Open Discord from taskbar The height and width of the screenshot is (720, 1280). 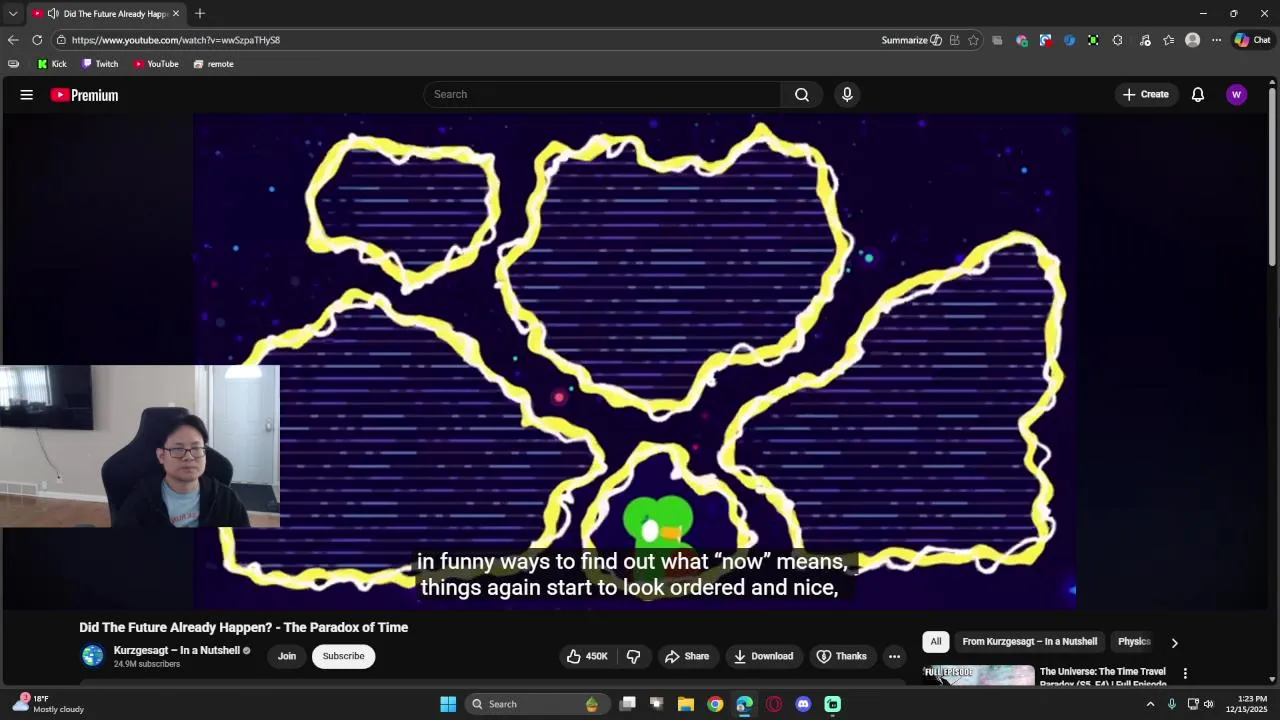803,704
